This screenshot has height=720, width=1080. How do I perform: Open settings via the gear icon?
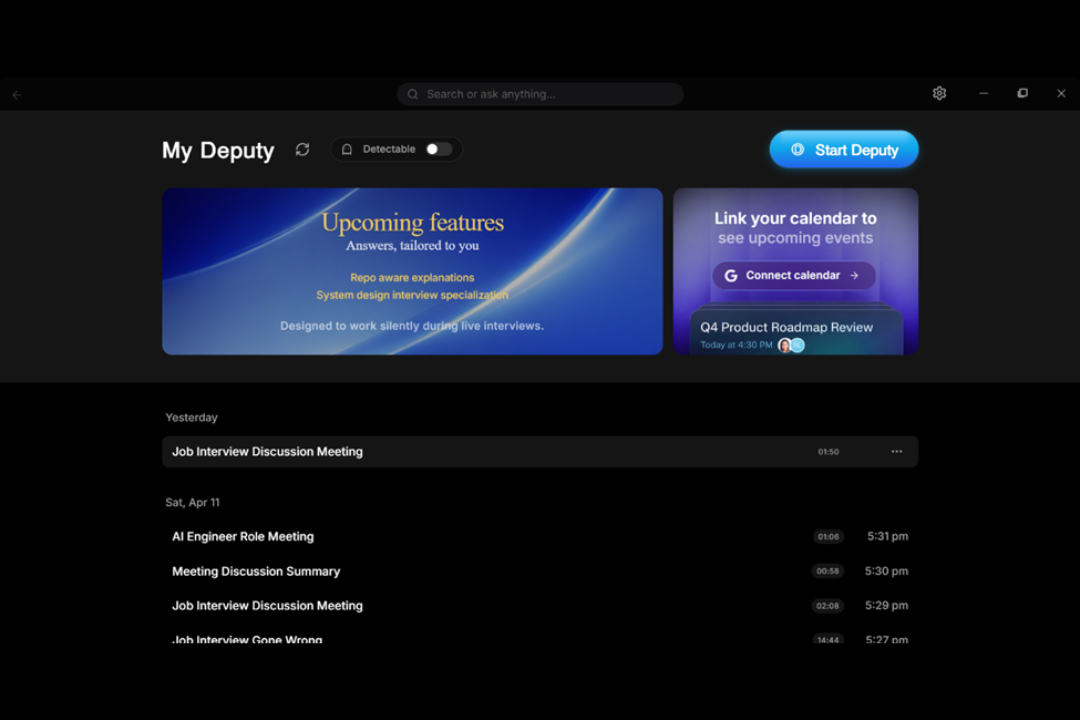939,93
